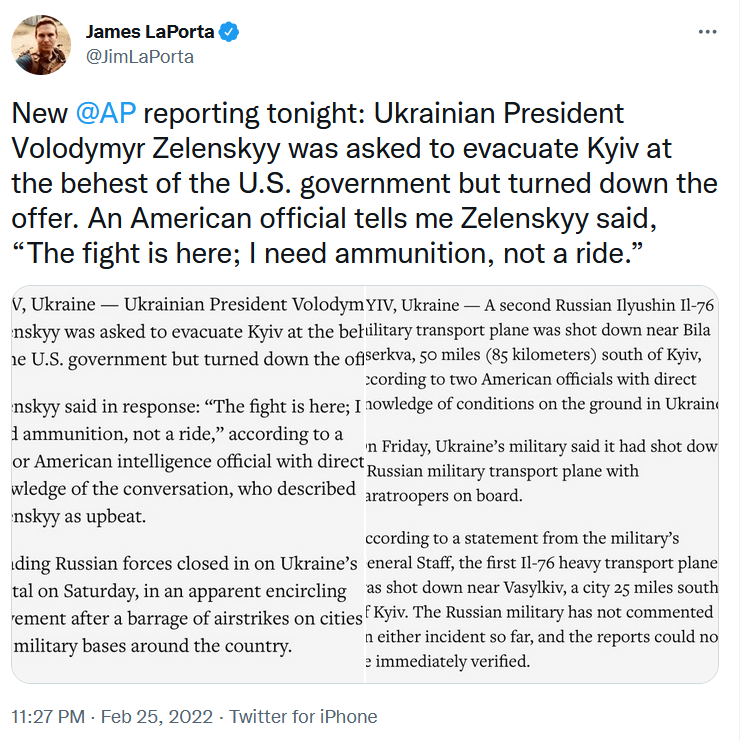Viewport: 752px width, 741px height.
Task: Click "Ukraine's military said" paragraph in right image
Action: [540, 470]
